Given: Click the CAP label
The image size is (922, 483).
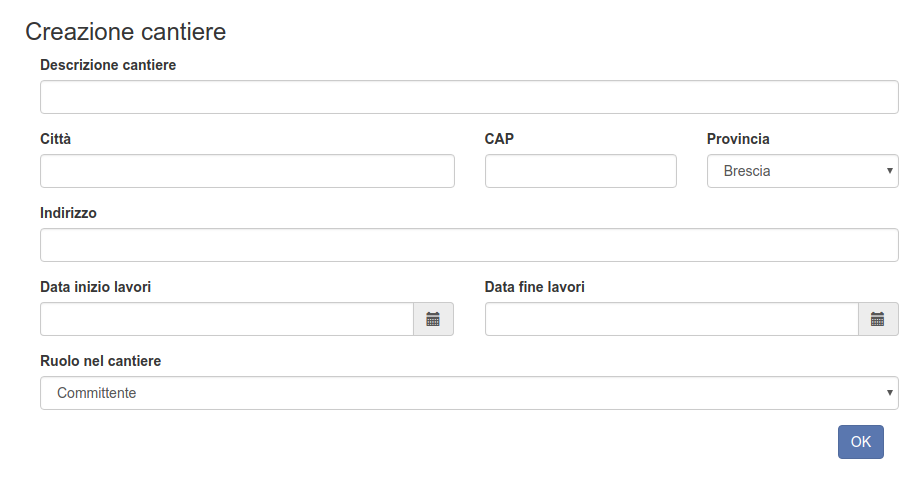Looking at the screenshot, I should (x=499, y=139).
